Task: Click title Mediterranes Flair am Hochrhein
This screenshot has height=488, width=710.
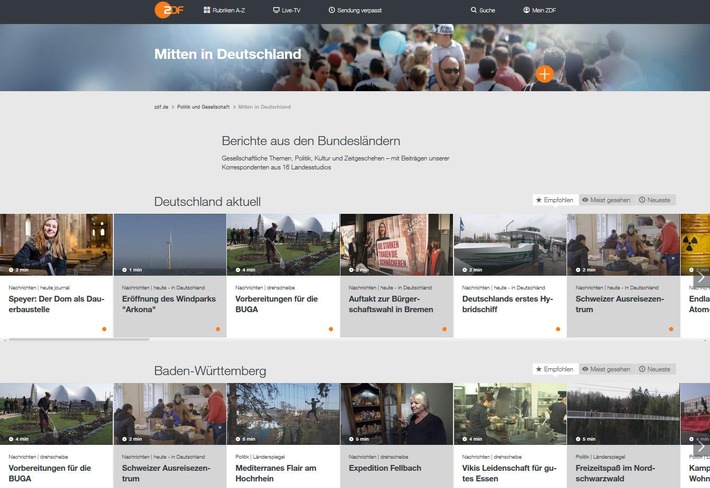Action: pos(276,474)
